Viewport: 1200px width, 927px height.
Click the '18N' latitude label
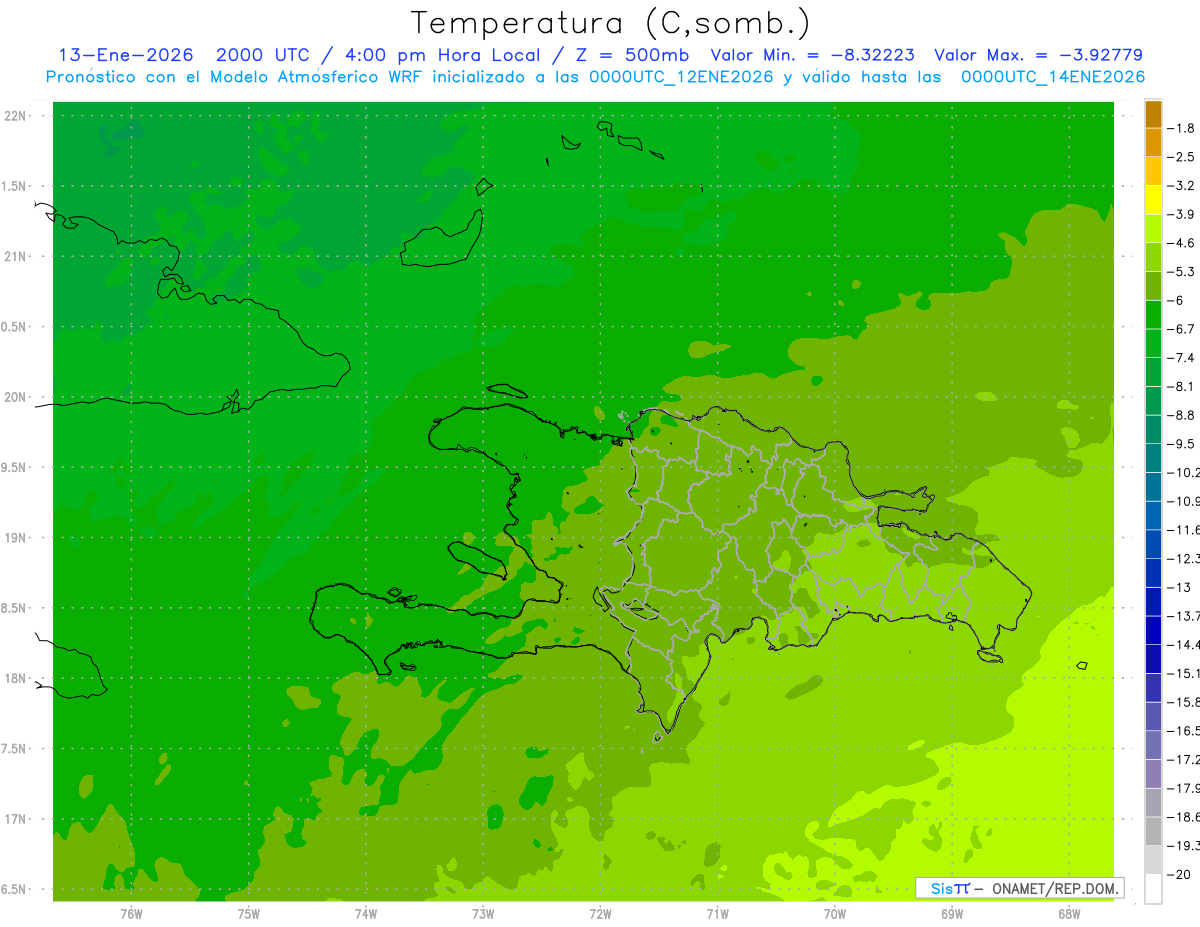click(15, 678)
